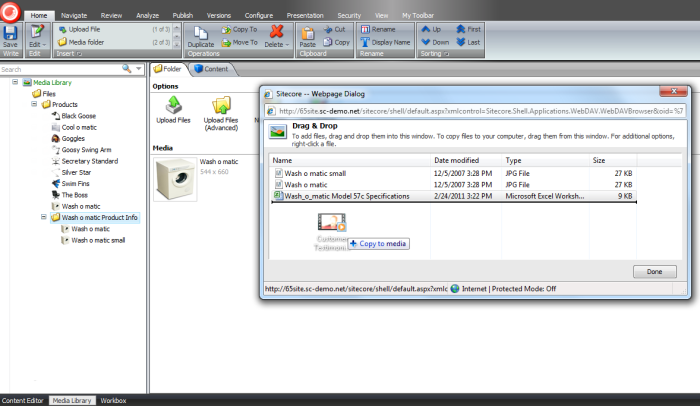Click the Save icon in the ribbon
The image size is (700, 406).
pos(10,33)
